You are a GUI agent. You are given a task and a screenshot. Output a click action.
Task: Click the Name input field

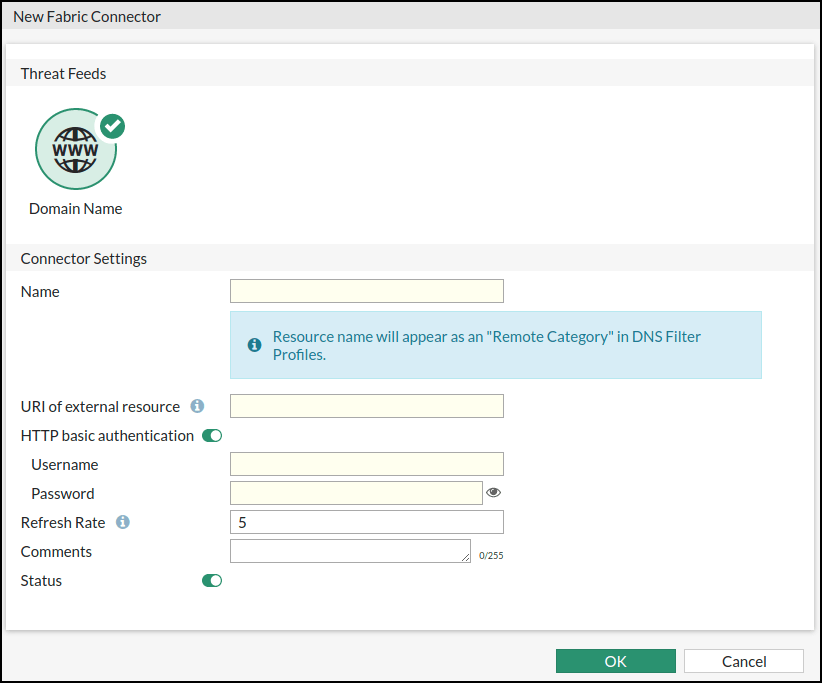(x=366, y=291)
